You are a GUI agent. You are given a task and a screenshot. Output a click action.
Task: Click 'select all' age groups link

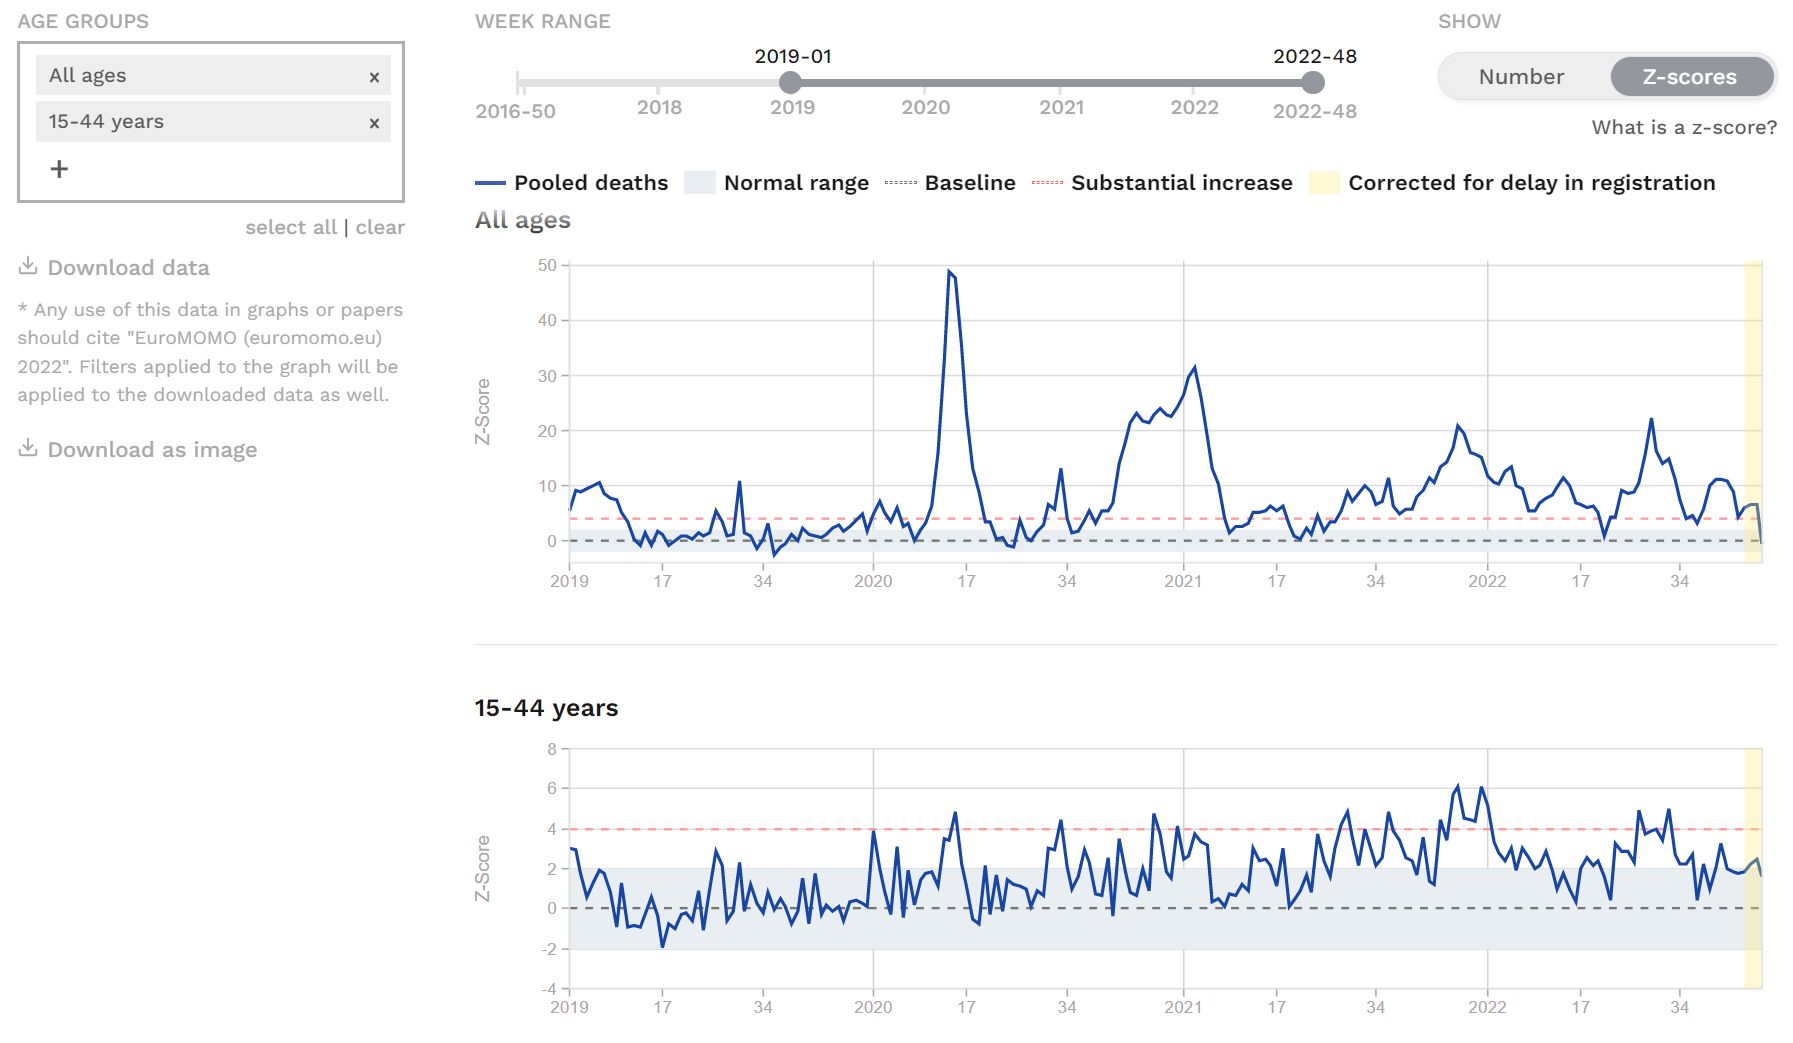tap(291, 227)
